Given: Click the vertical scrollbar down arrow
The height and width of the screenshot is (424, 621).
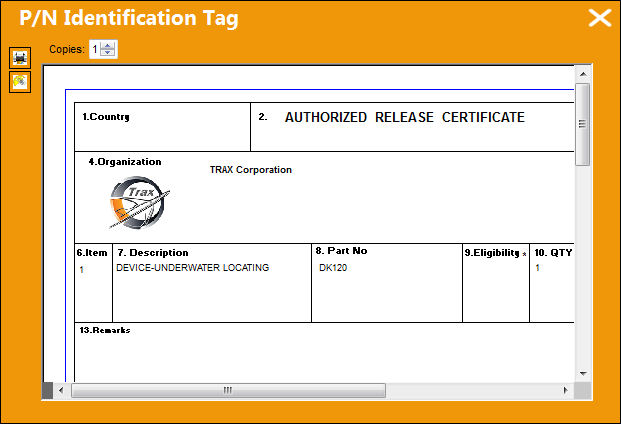Looking at the screenshot, I should (583, 373).
